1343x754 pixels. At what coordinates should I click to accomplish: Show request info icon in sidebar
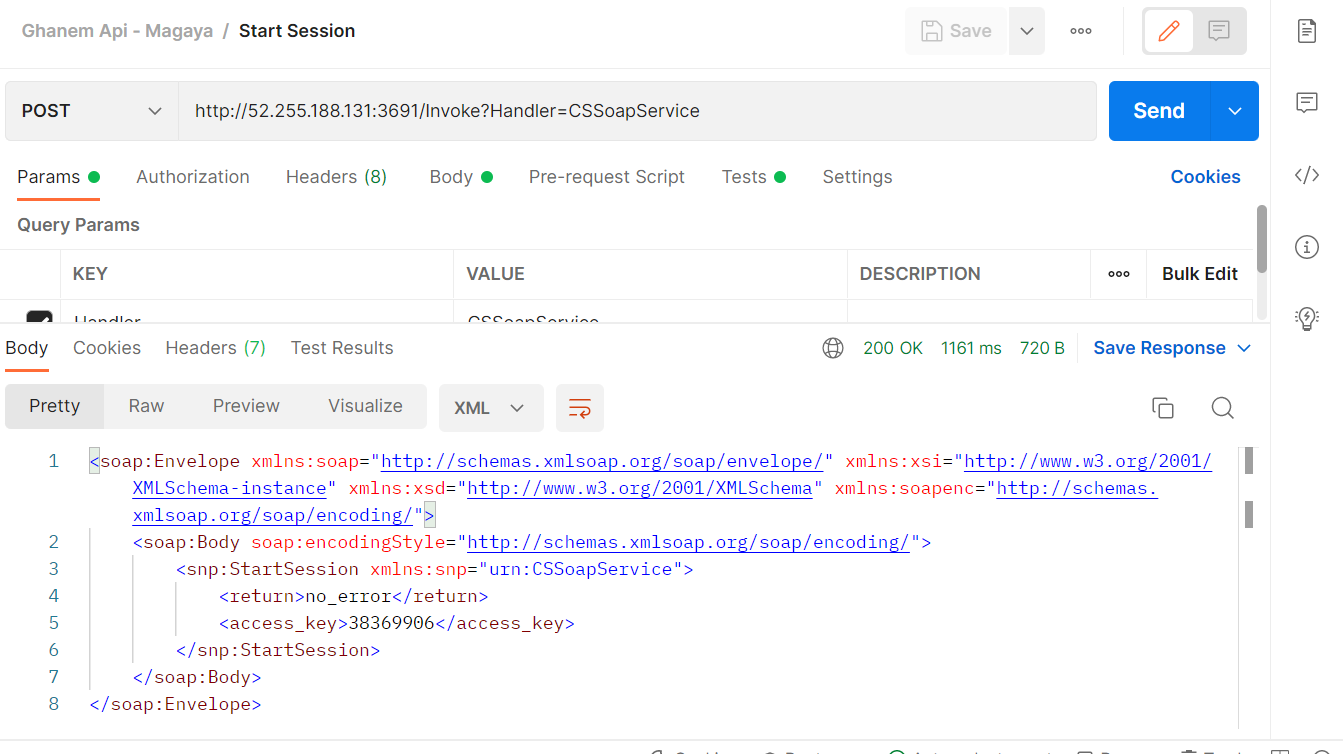[x=1306, y=247]
